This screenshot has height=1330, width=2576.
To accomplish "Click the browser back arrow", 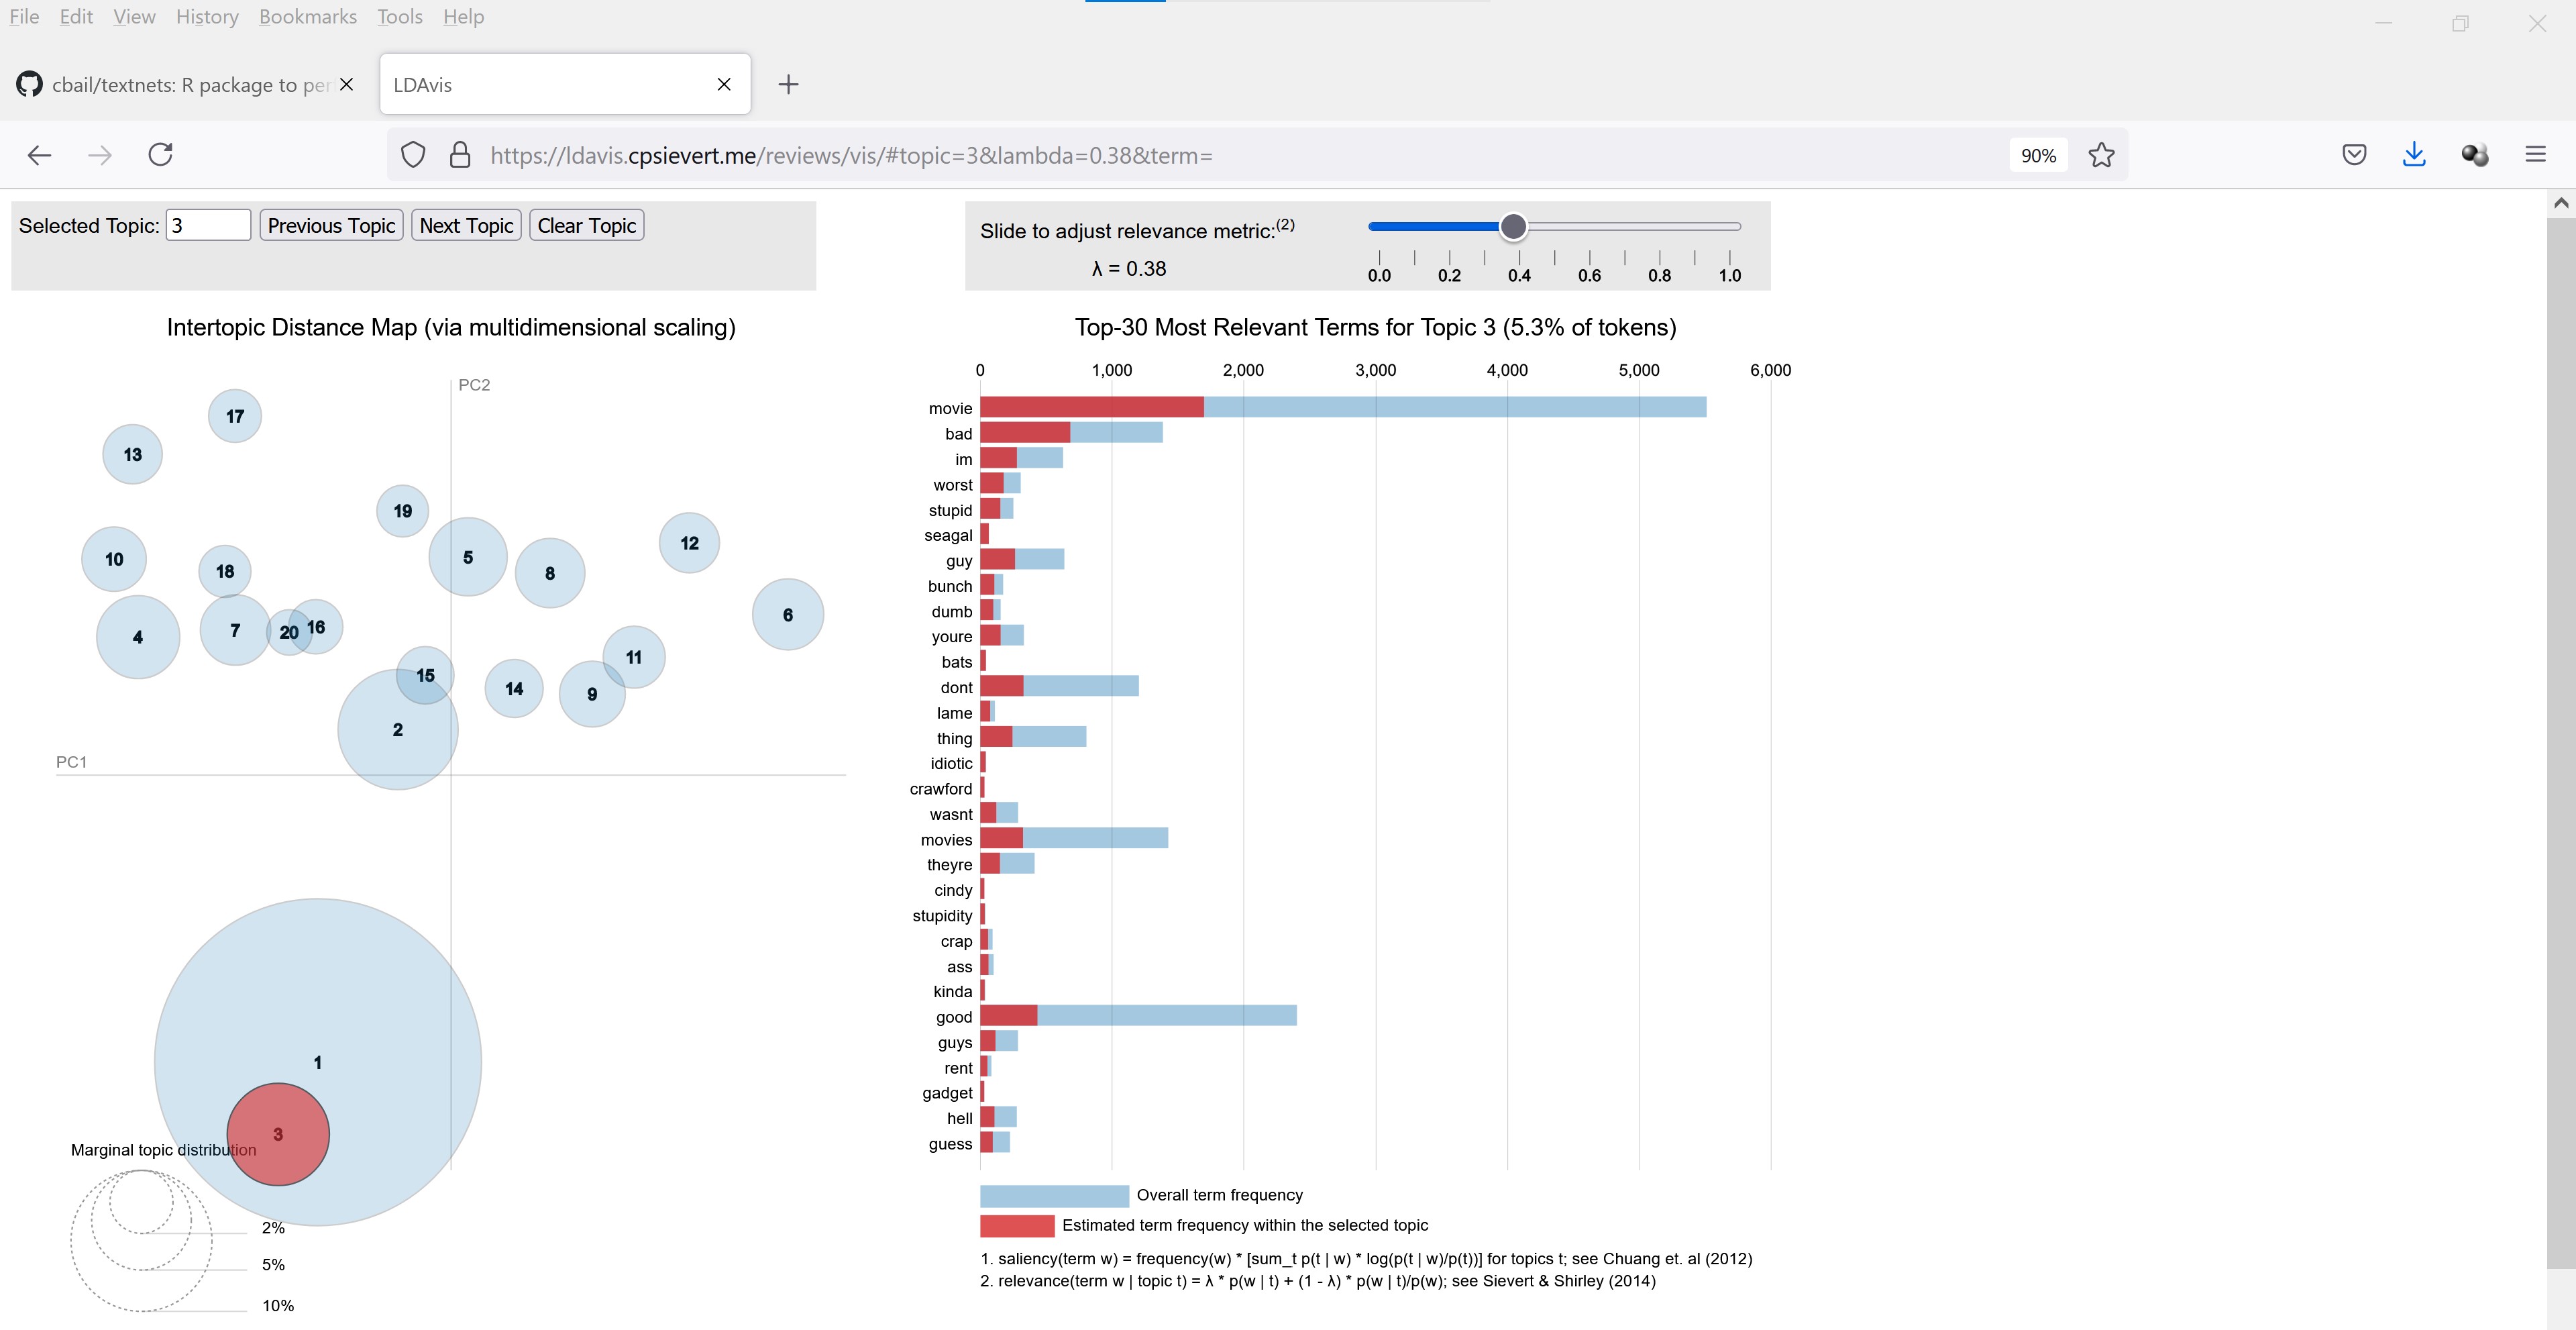I will (x=39, y=155).
